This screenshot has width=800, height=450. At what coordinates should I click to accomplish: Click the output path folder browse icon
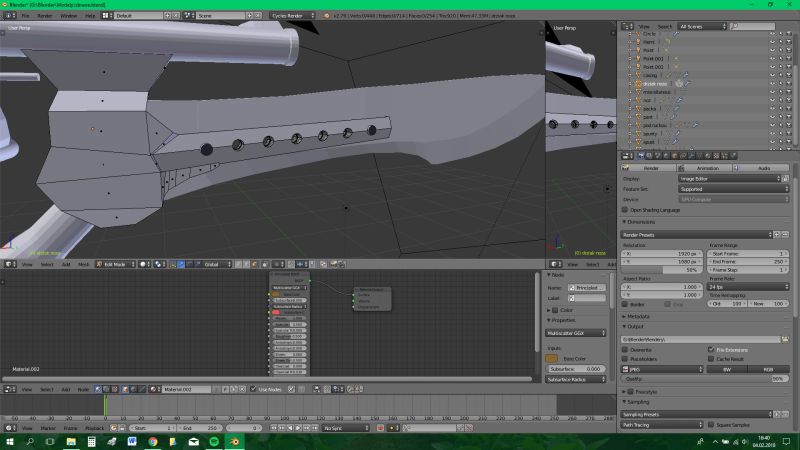tap(785, 339)
